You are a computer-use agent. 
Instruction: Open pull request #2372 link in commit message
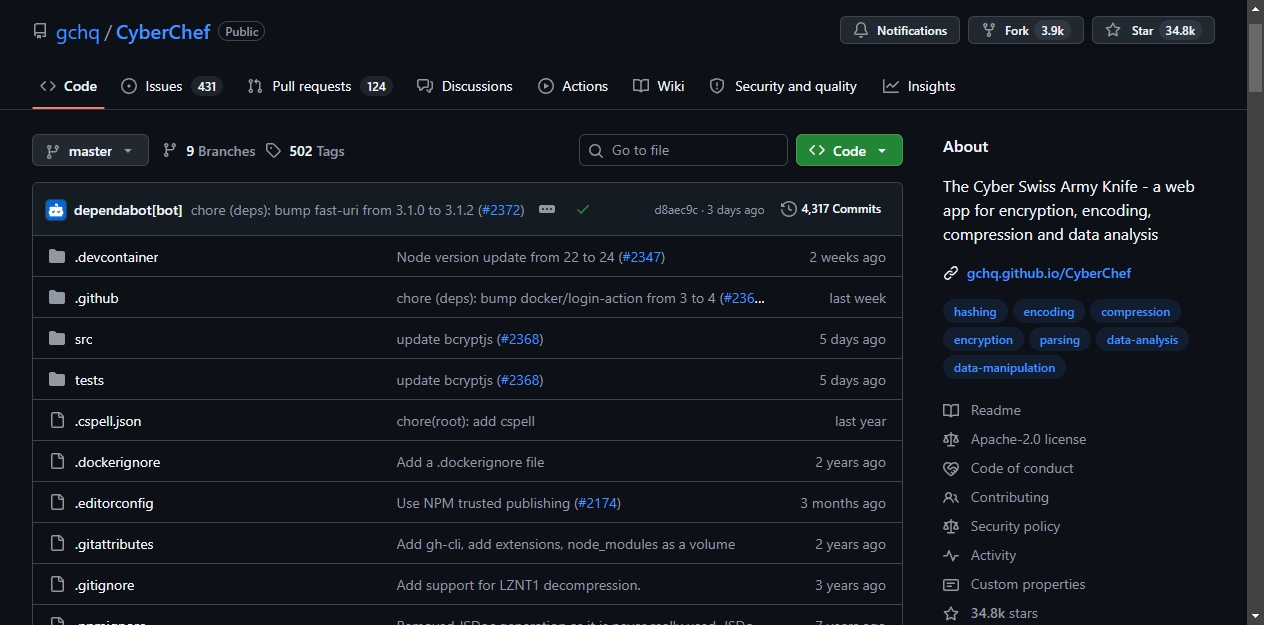click(501, 210)
